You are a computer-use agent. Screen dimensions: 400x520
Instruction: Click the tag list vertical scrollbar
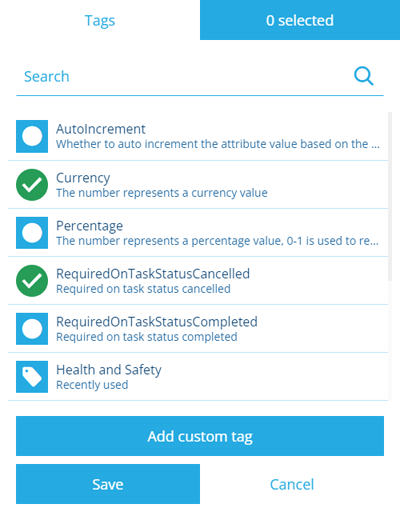pos(390,197)
